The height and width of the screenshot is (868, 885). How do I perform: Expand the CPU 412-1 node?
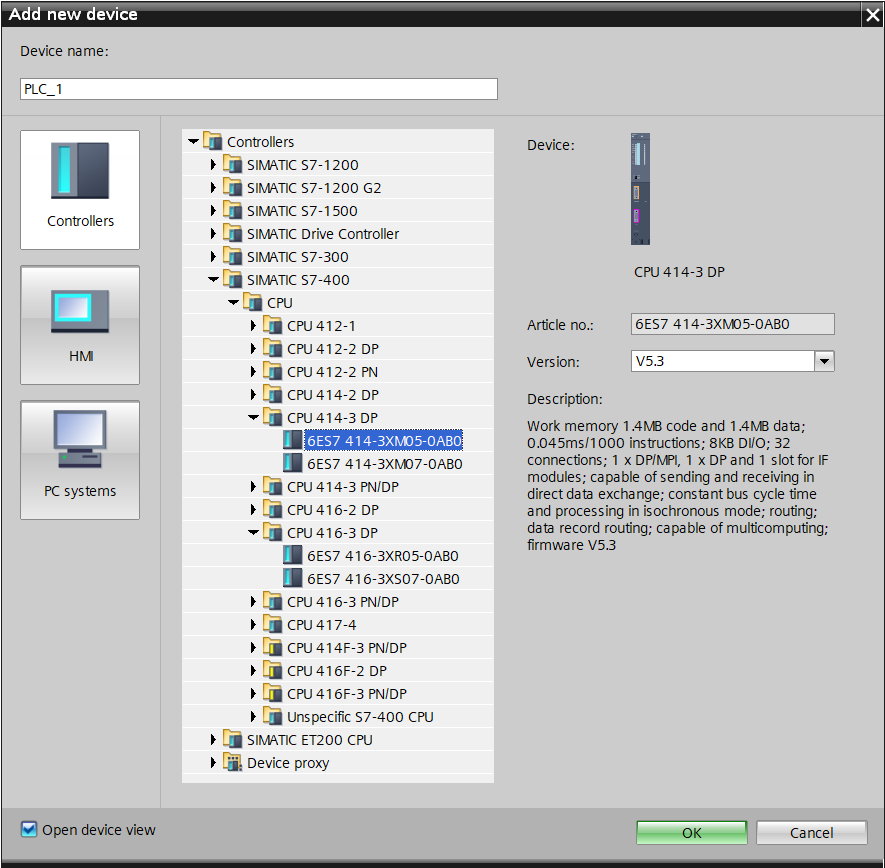pos(253,326)
